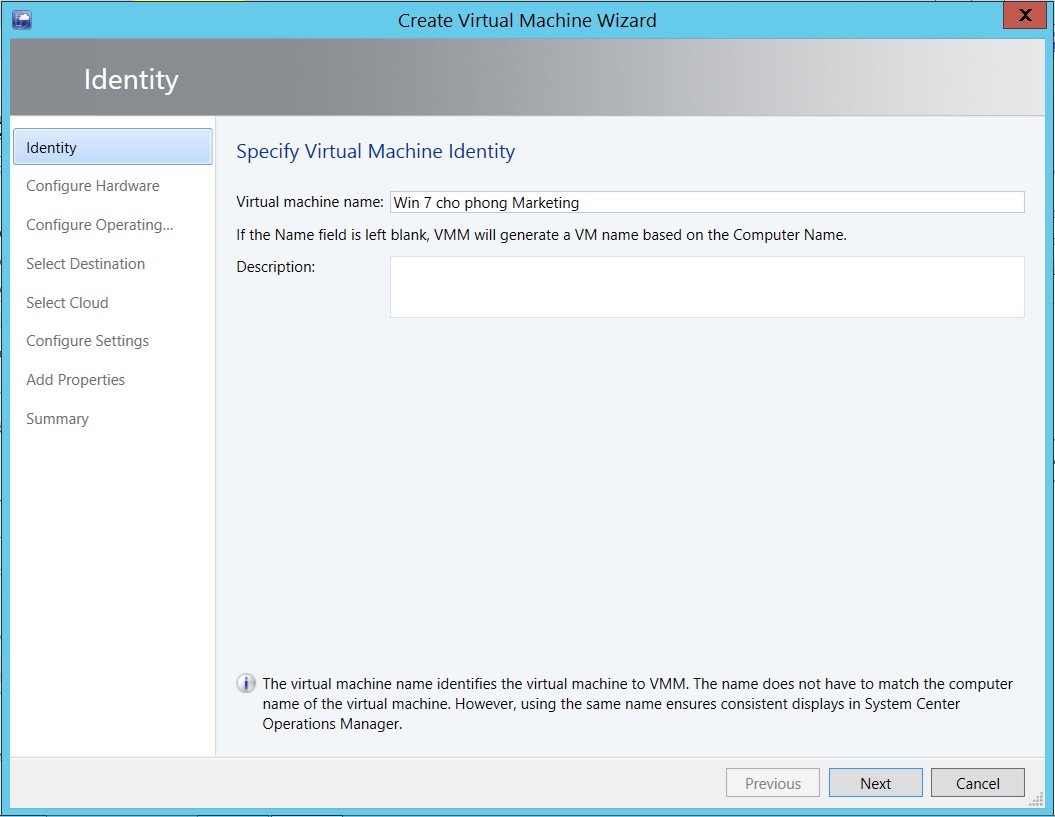Click the wizard app icon in title bar

click(x=22, y=20)
